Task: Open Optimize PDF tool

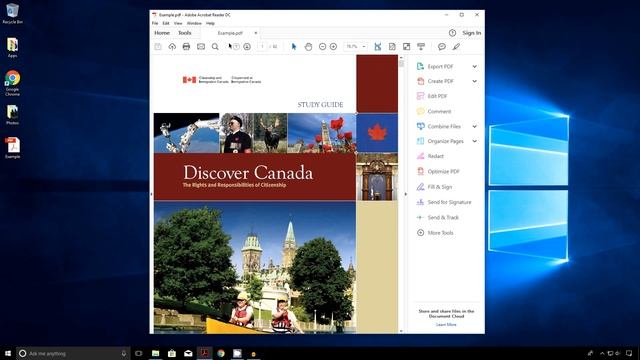Action: [443, 171]
